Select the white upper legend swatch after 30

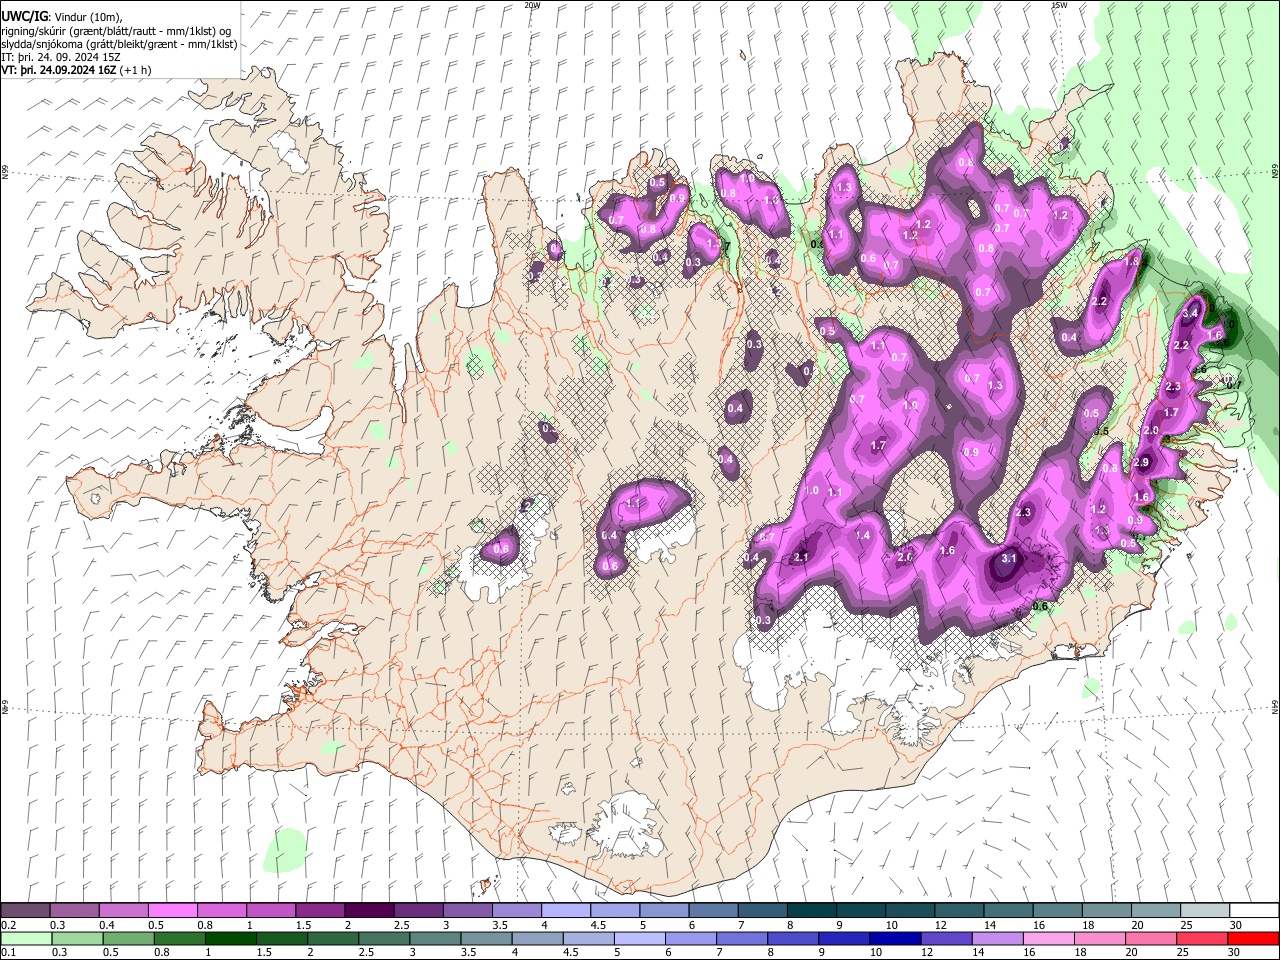click(1253, 911)
